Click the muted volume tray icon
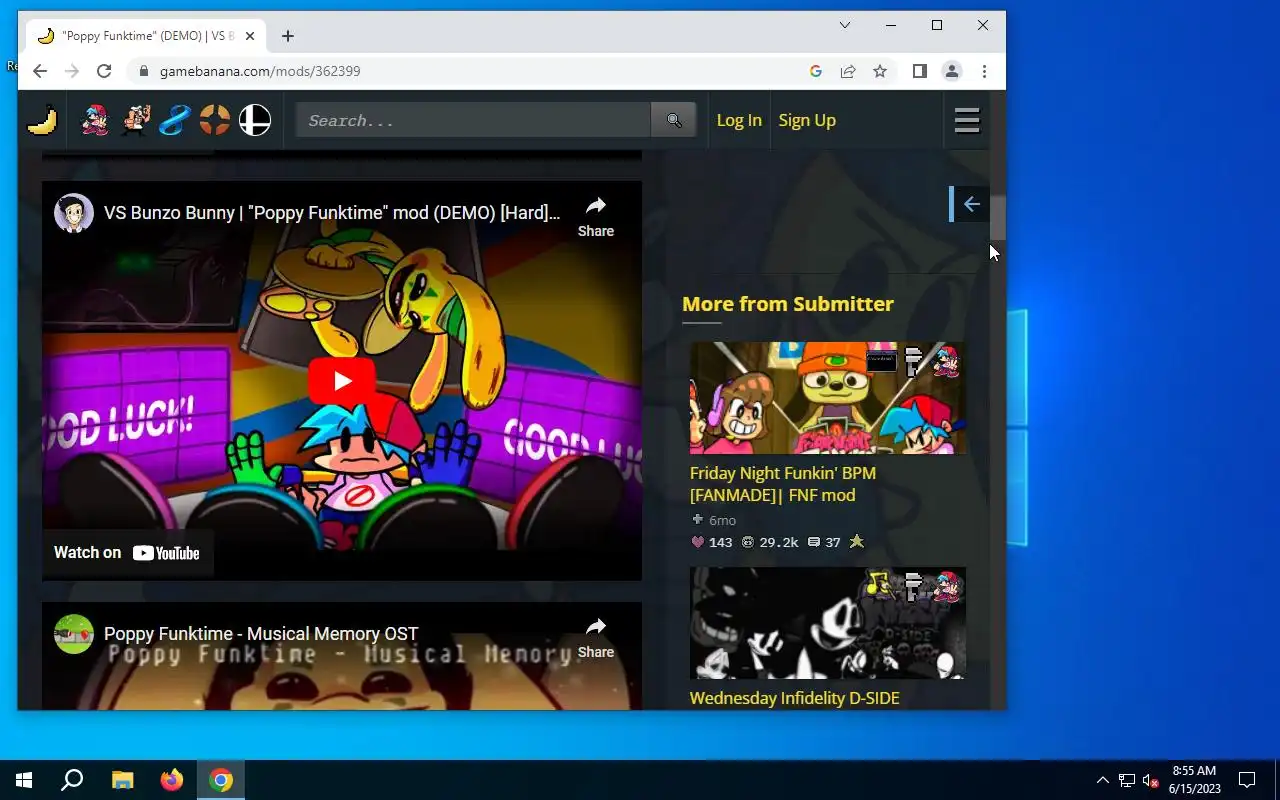This screenshot has height=800, width=1280. pos(1151,780)
